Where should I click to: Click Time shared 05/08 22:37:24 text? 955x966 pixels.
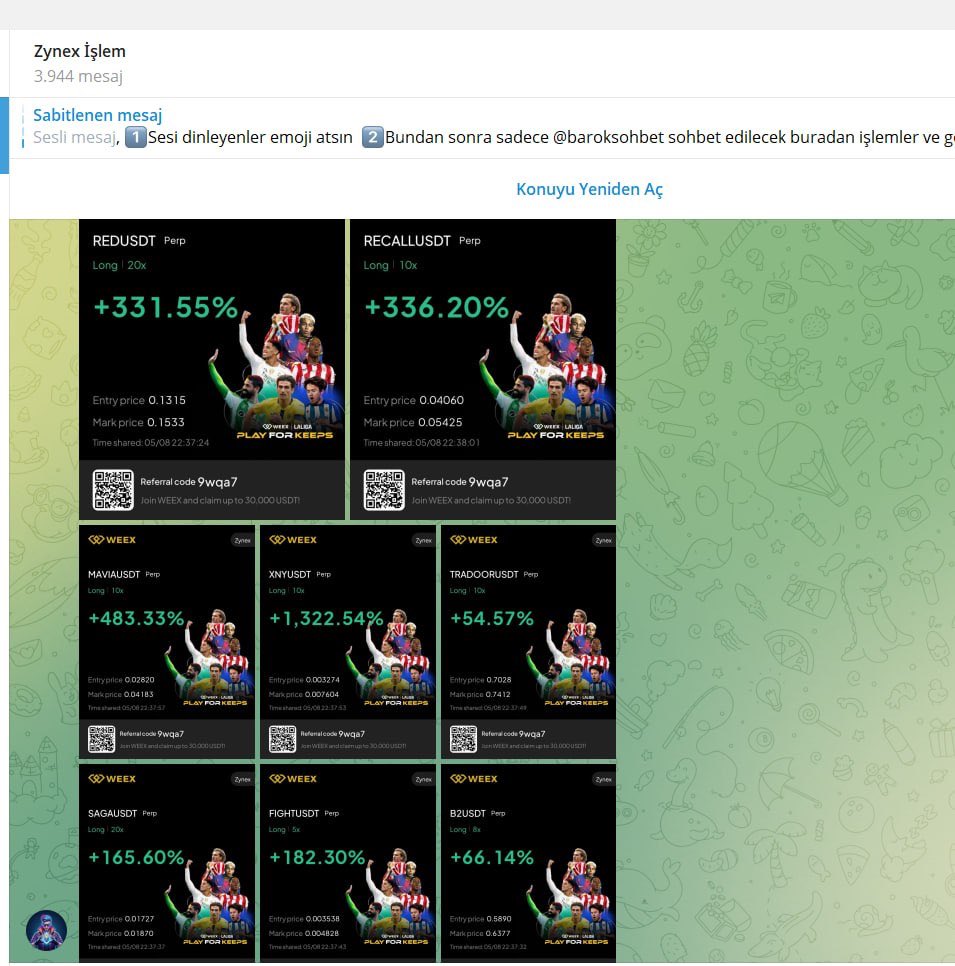coord(151,442)
